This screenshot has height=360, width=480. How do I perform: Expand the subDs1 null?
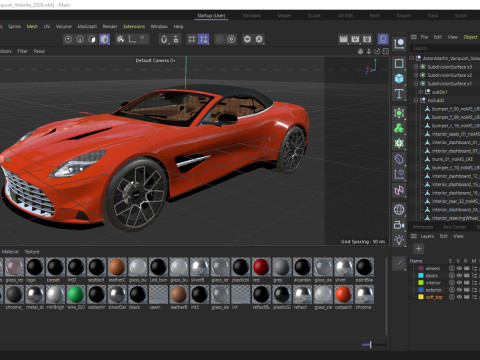pos(421,92)
